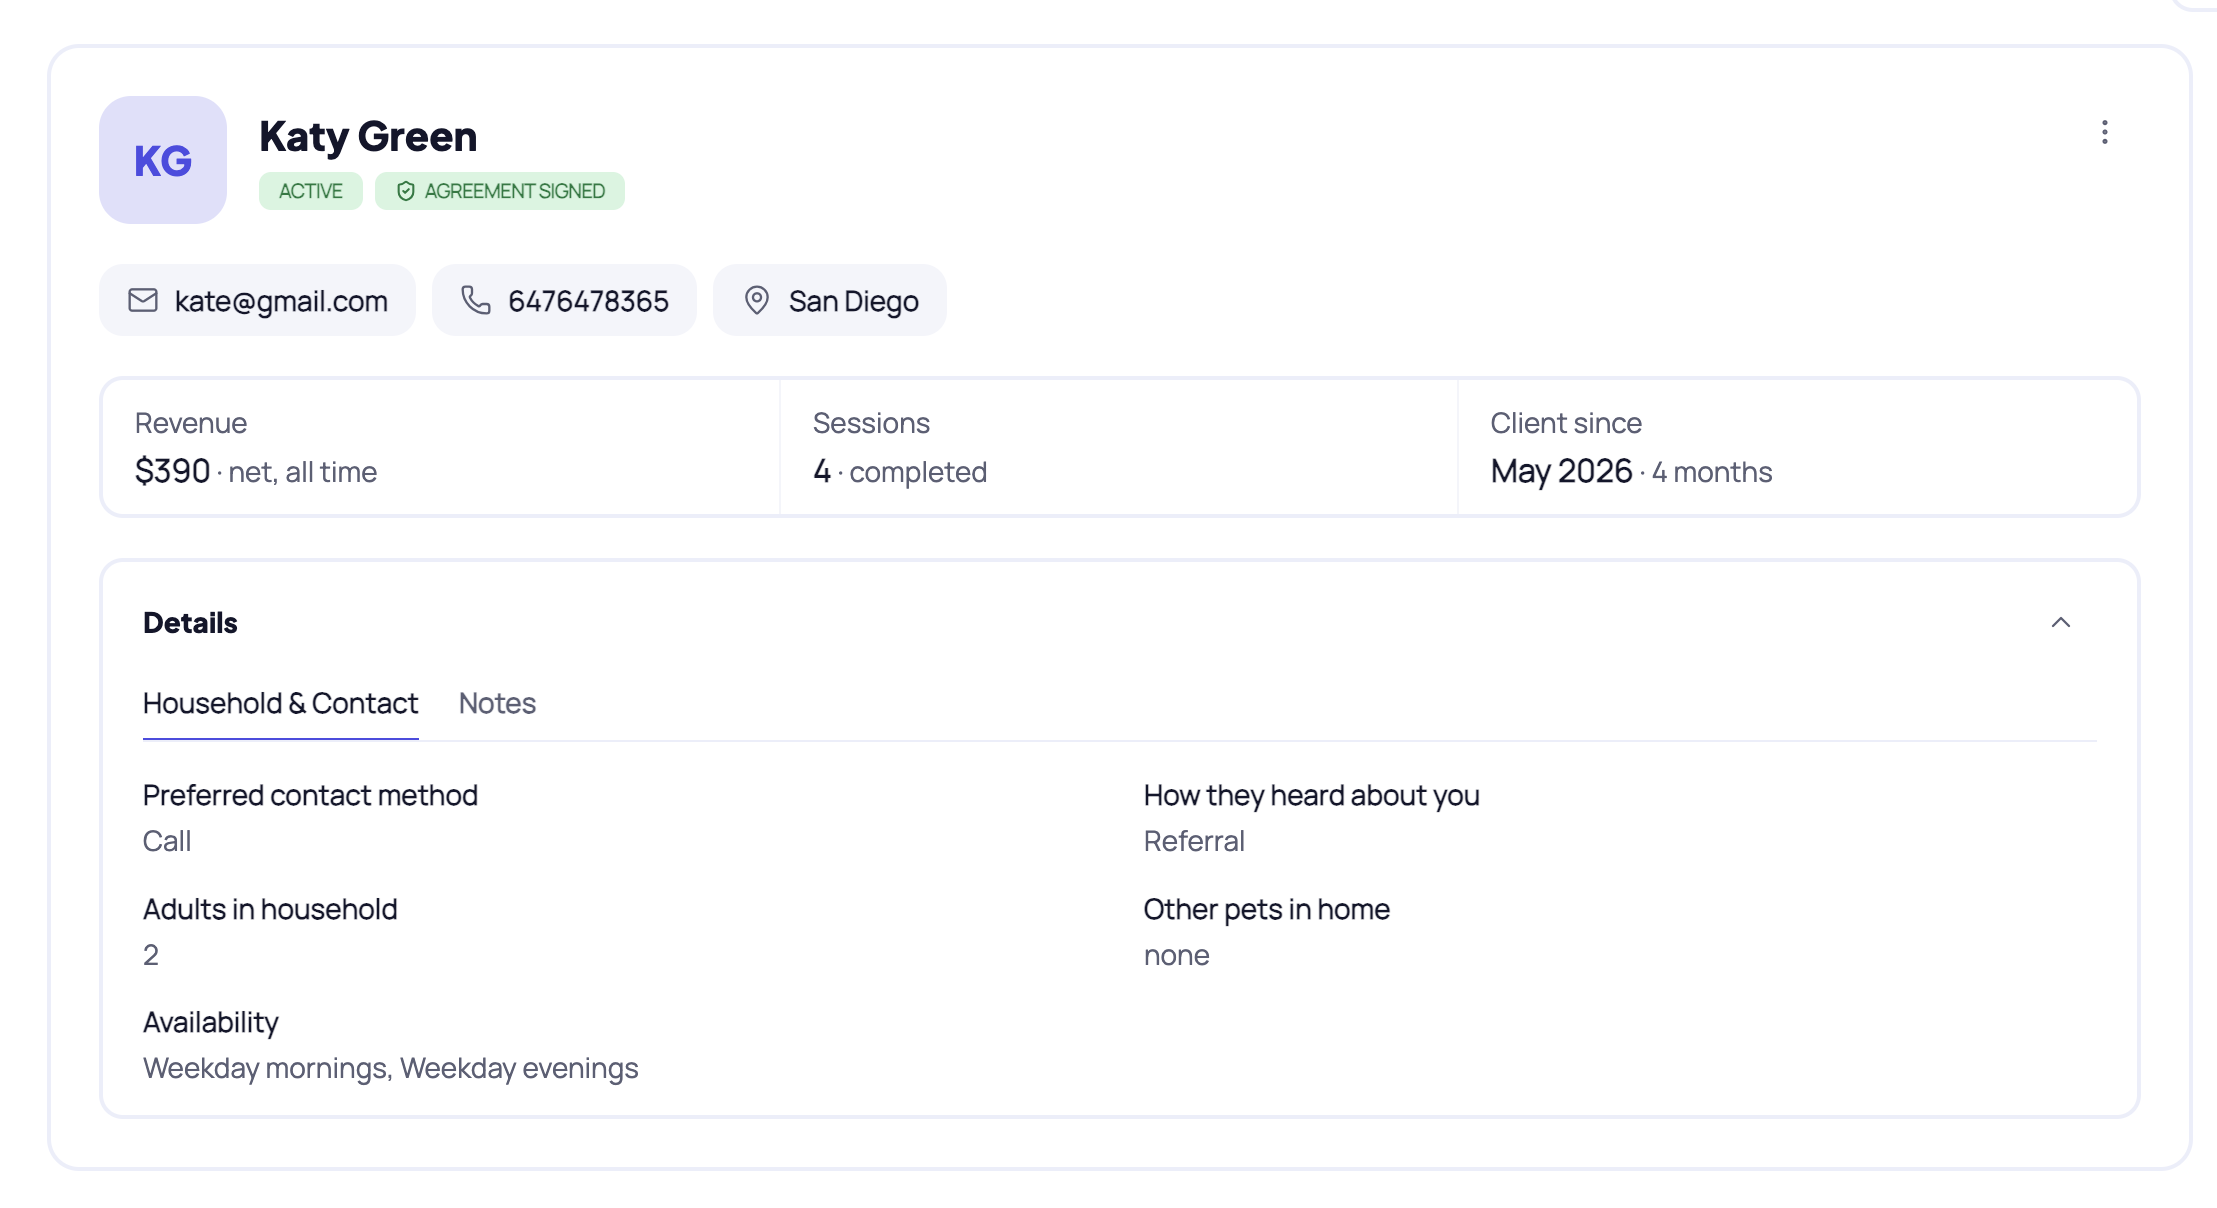Click the How they heard about you label
Image resolution: width=2217 pixels, height=1208 pixels.
(1311, 795)
